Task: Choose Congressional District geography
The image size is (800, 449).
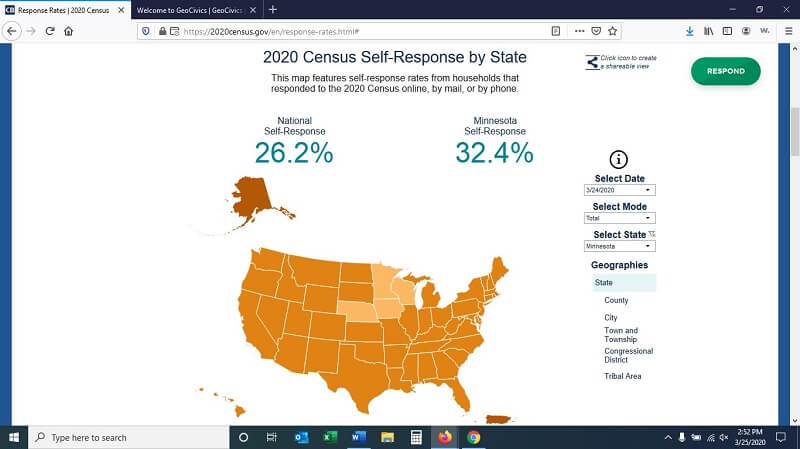Action: pos(628,355)
